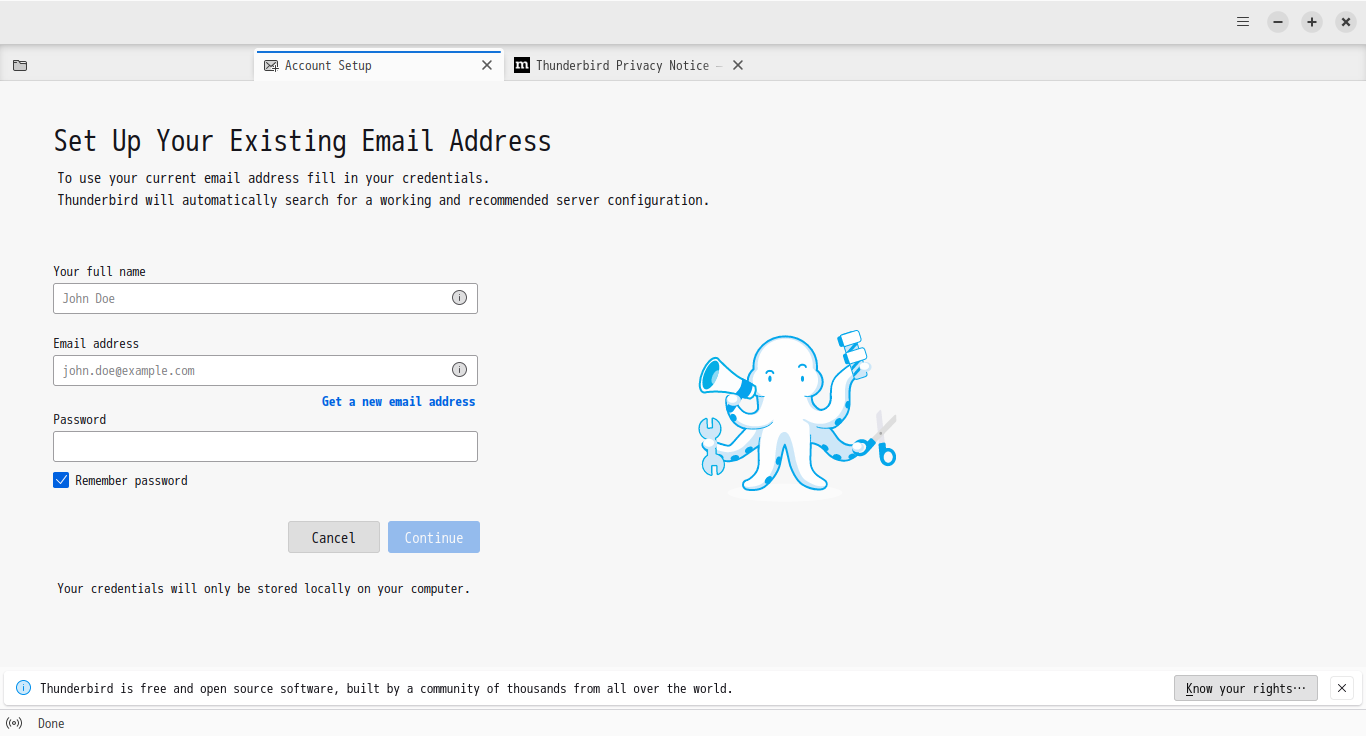Click the info icon in notification bar
The width and height of the screenshot is (1366, 736).
[x=24, y=688]
